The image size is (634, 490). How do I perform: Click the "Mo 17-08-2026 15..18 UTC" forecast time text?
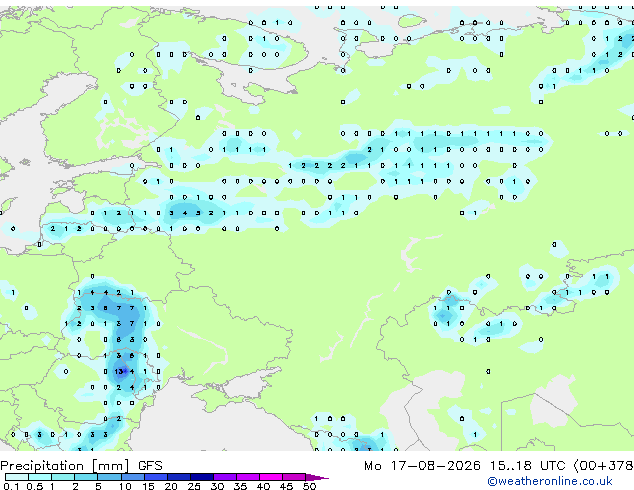coord(465,466)
